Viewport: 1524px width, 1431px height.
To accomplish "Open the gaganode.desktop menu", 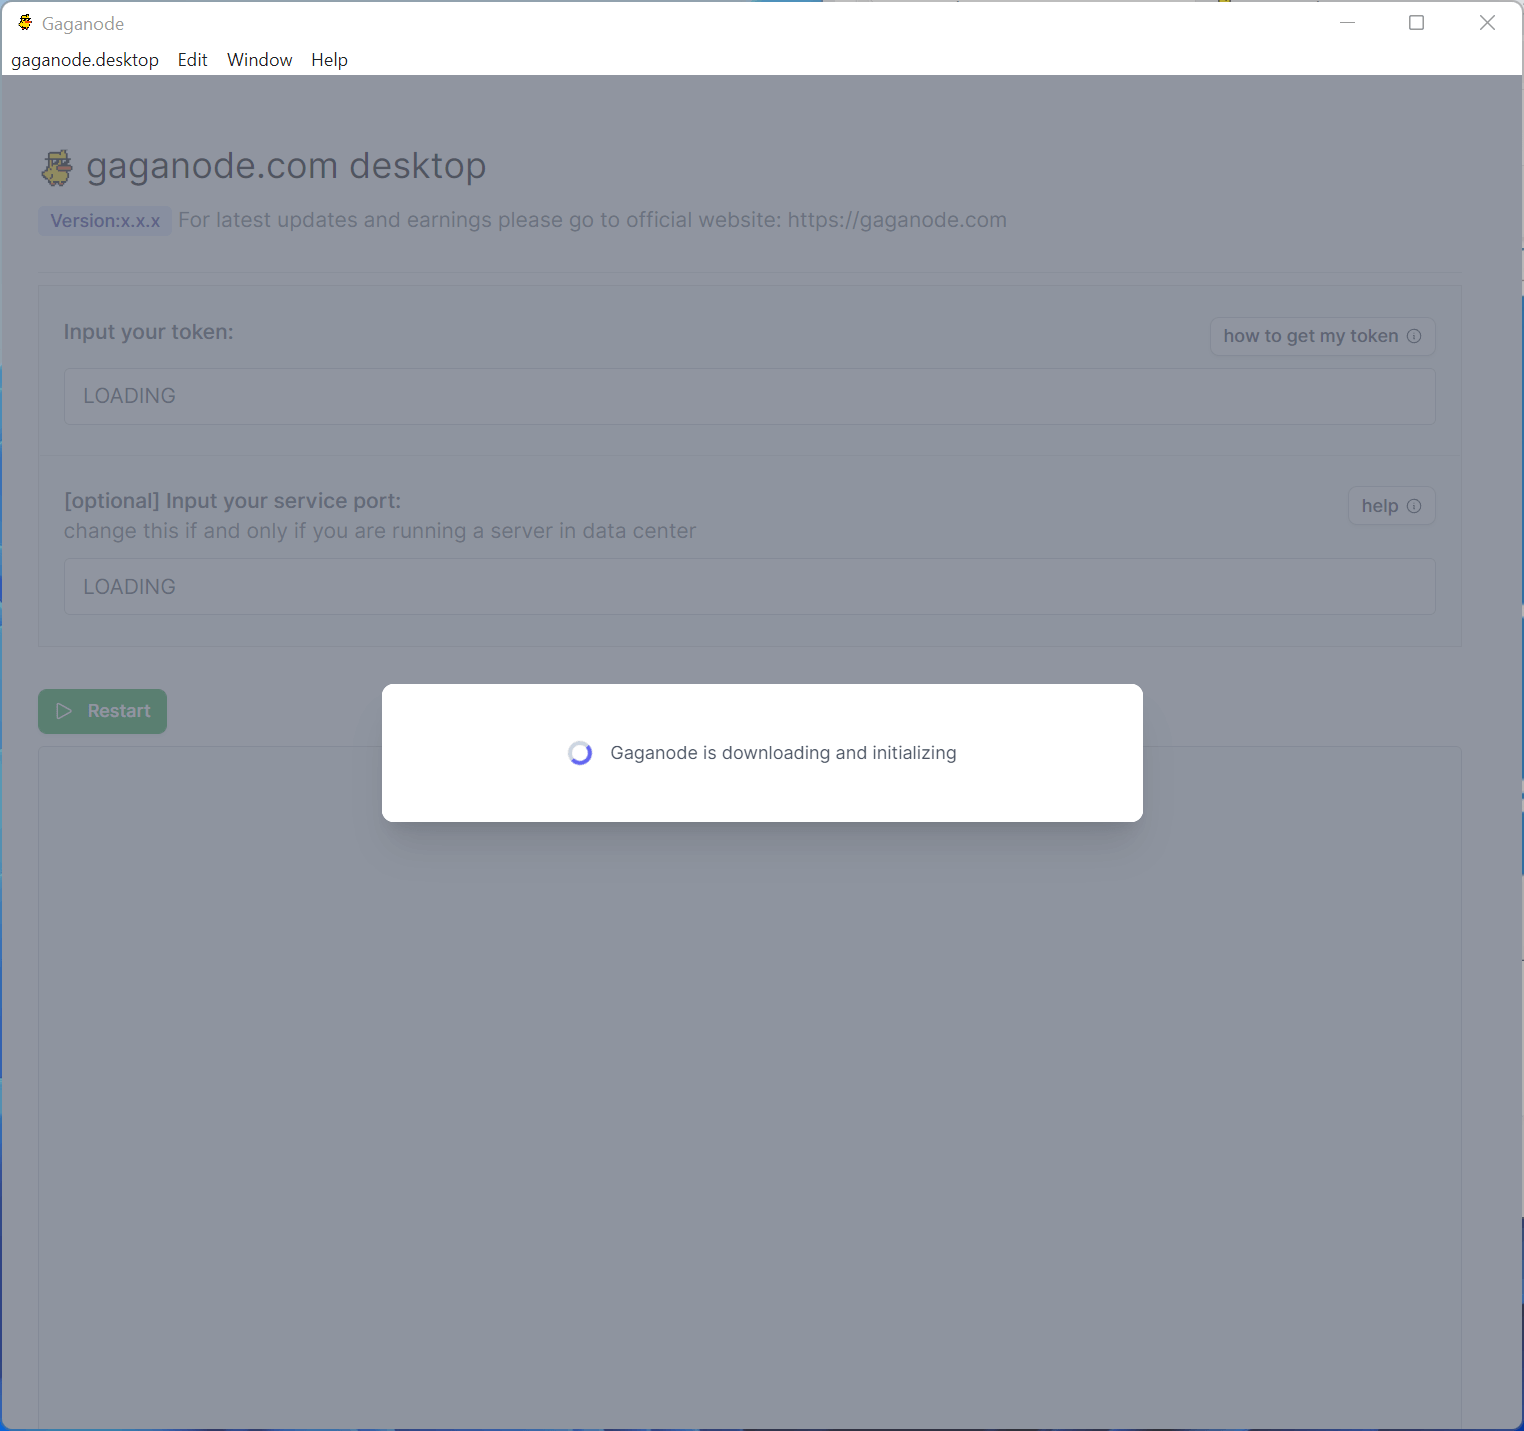I will pyautogui.click(x=85, y=60).
